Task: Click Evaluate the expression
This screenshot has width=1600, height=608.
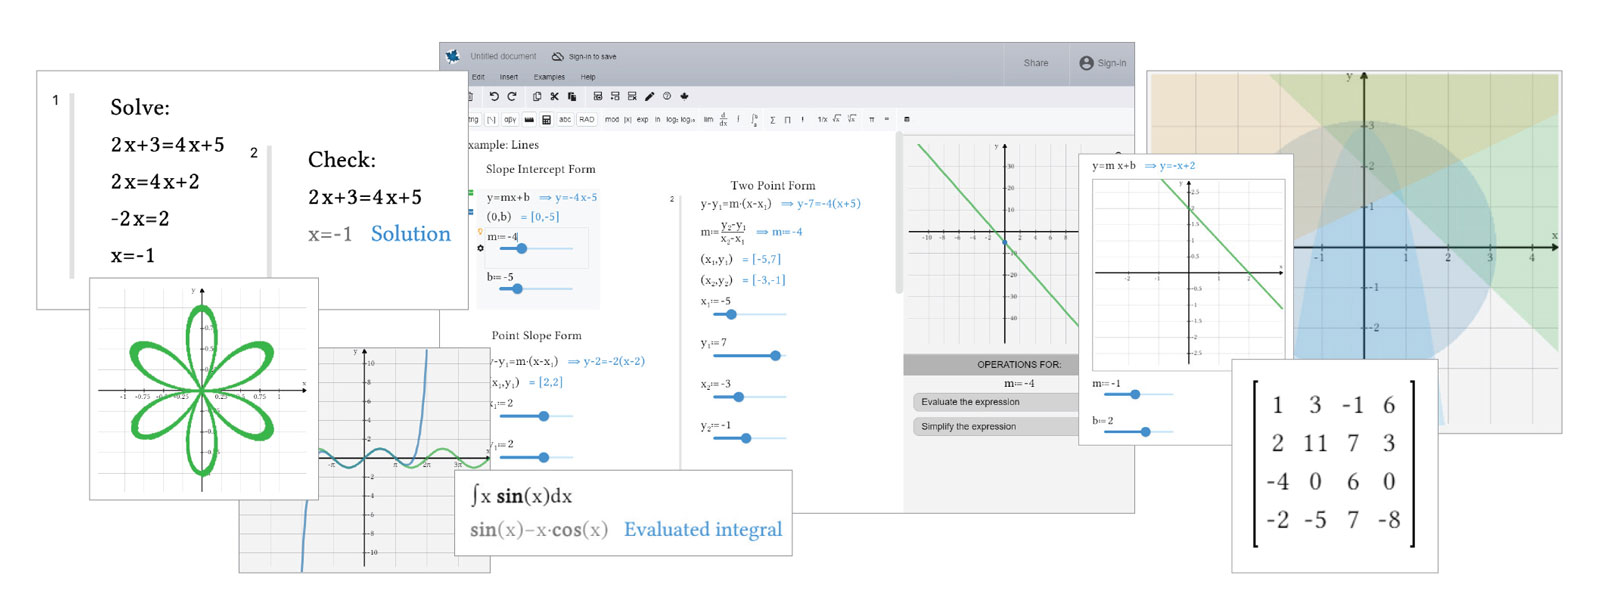Action: pos(994,402)
